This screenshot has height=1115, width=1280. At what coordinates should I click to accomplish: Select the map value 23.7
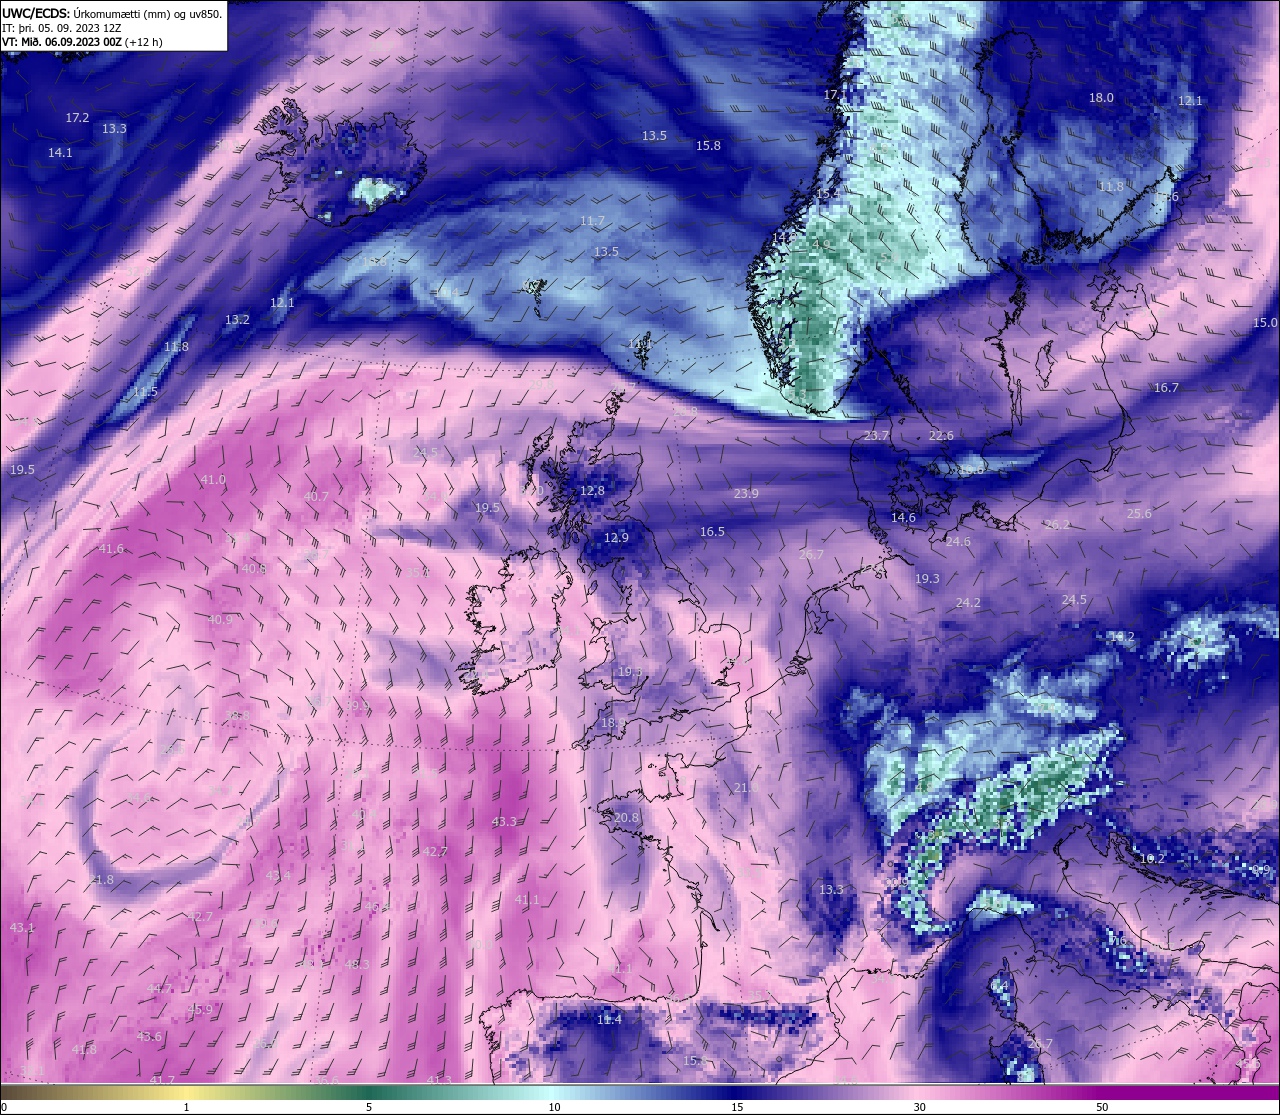click(876, 436)
